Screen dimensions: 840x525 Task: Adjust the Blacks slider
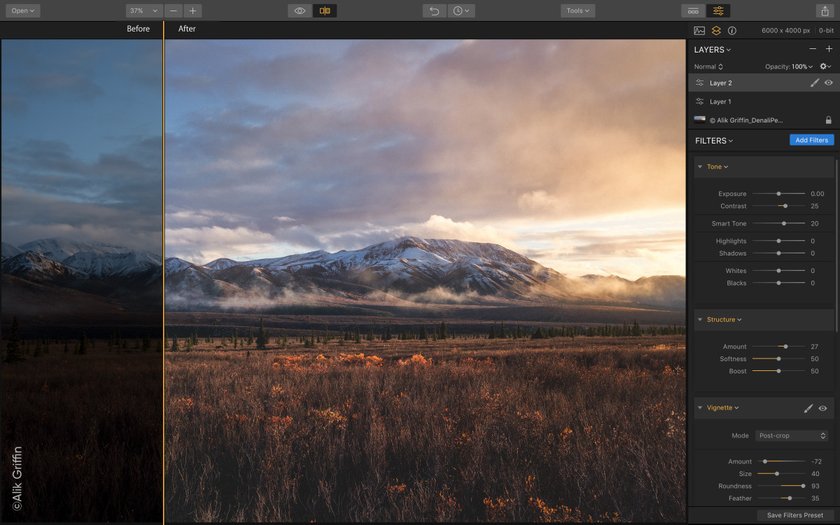coord(778,283)
